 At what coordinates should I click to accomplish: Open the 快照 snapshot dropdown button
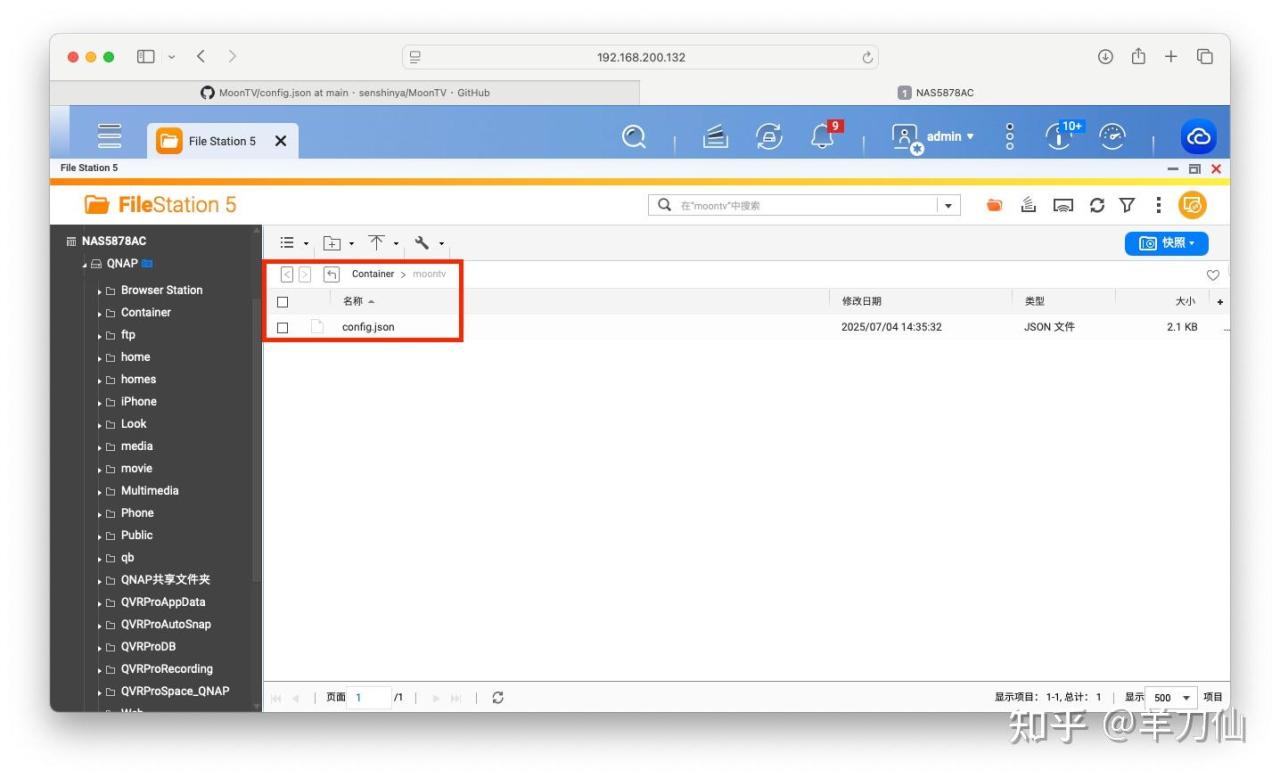(x=1166, y=243)
